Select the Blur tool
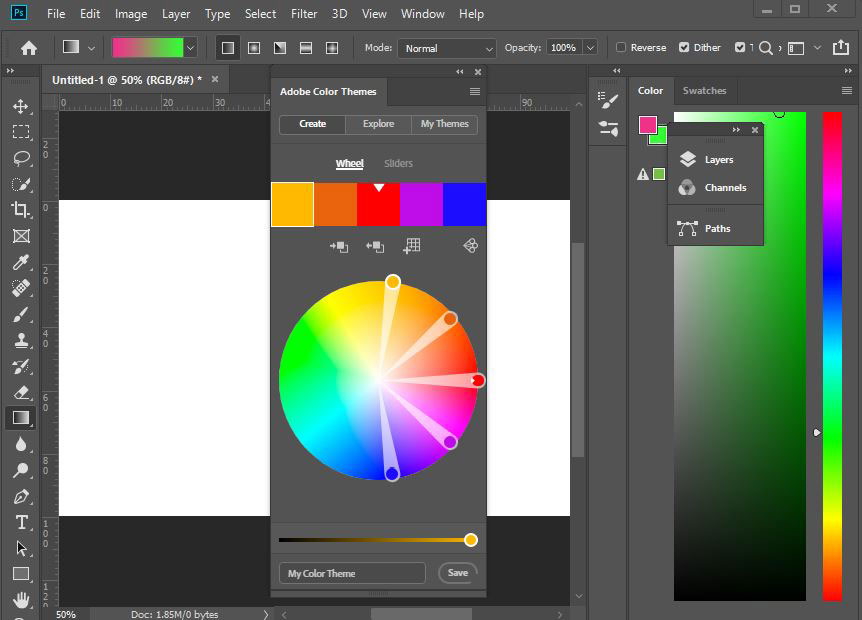 coord(21,444)
